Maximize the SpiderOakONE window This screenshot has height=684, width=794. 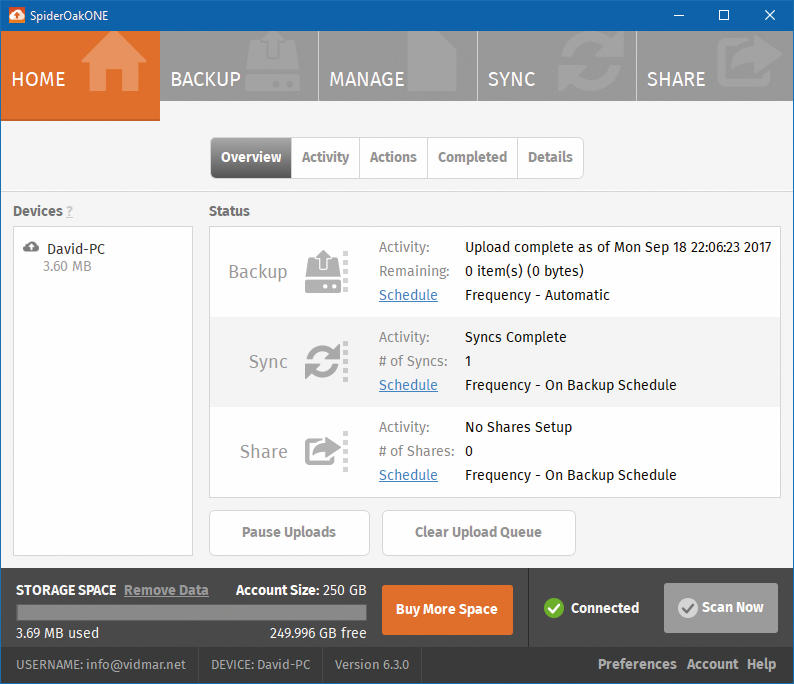[724, 15]
